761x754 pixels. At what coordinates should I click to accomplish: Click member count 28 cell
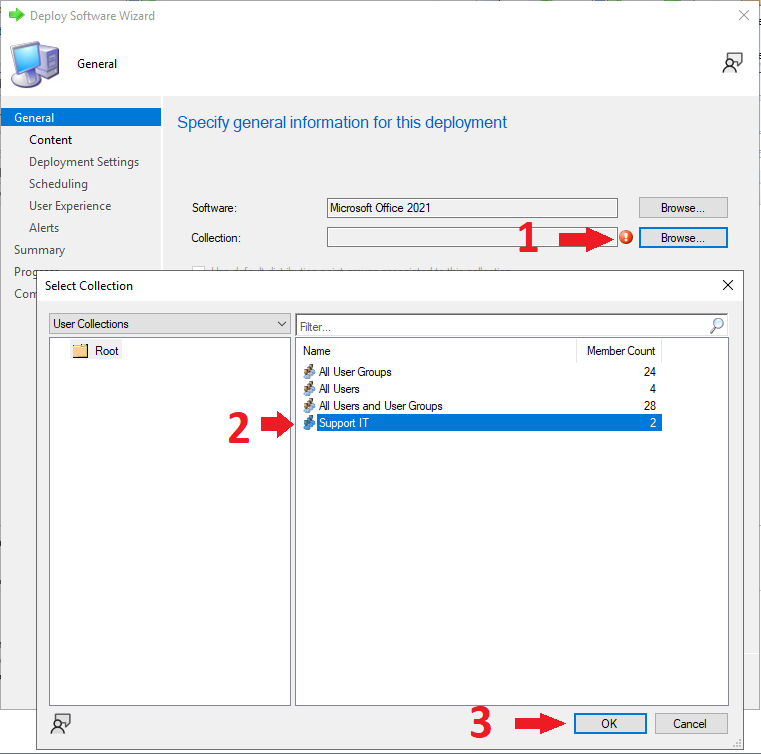pos(649,406)
